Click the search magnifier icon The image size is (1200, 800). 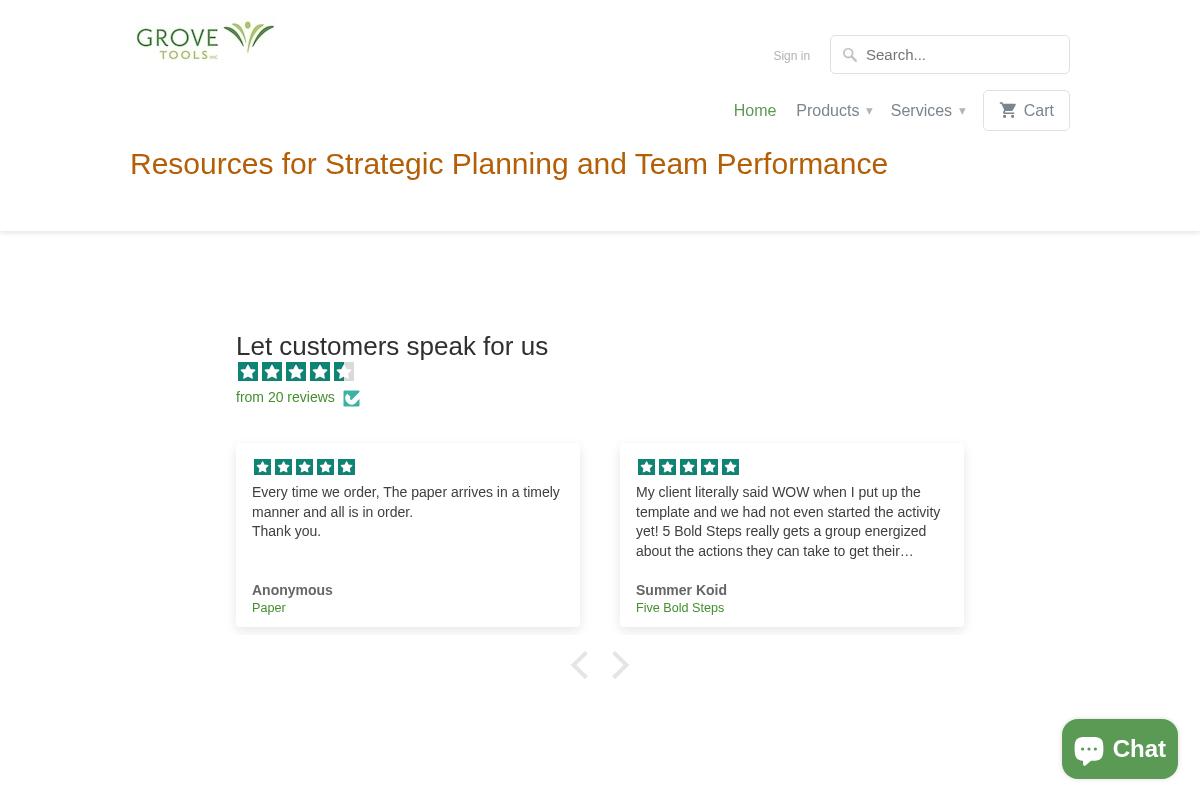coord(850,55)
